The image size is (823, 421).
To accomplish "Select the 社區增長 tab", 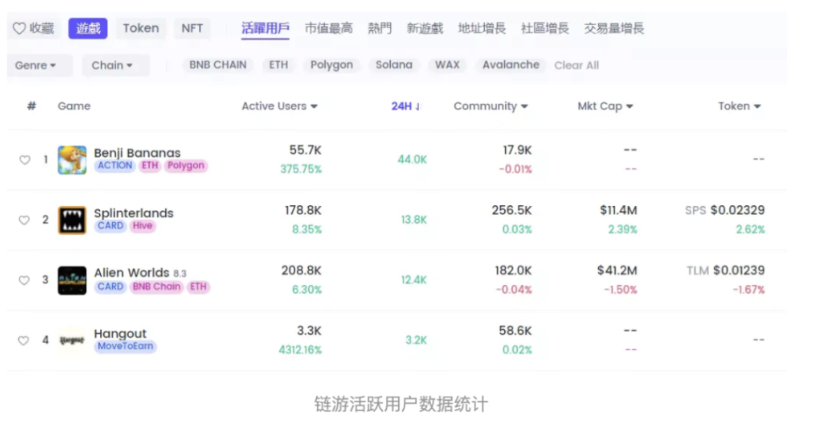I will [545, 28].
